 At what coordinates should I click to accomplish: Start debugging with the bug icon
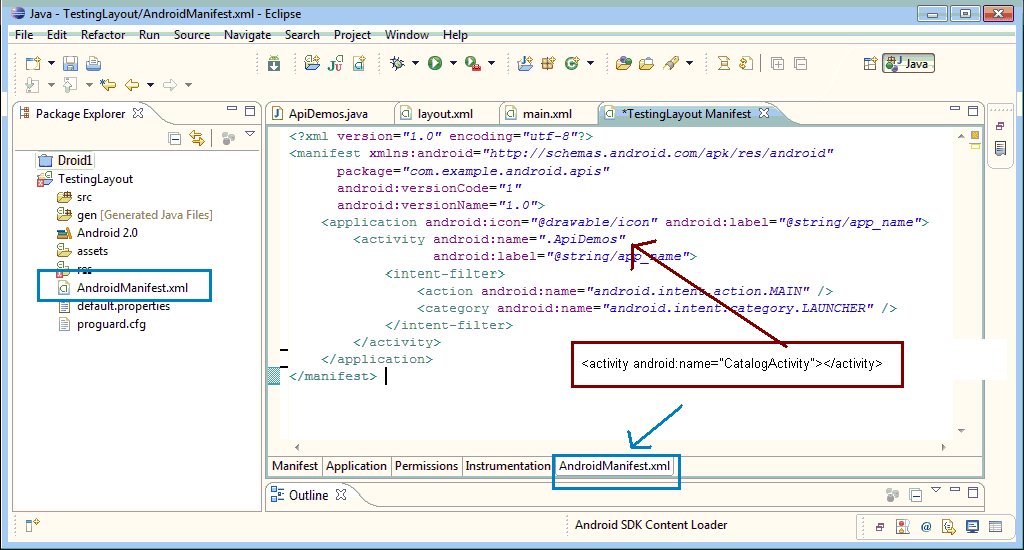397,63
